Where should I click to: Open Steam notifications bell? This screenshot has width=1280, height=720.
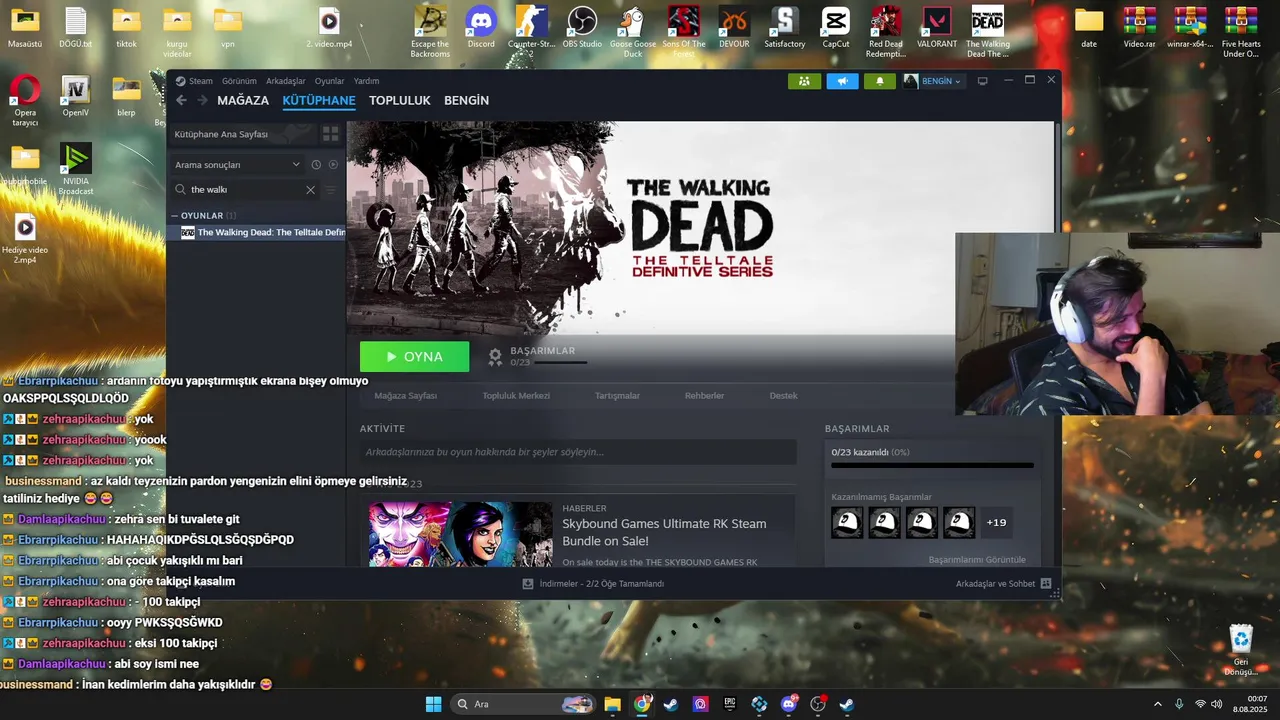coord(879,81)
